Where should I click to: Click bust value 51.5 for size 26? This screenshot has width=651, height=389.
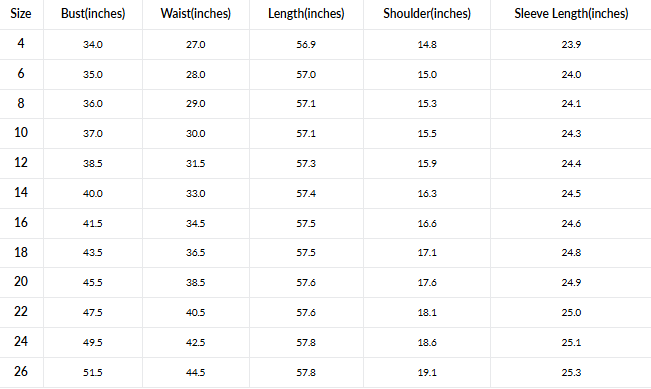click(x=93, y=372)
